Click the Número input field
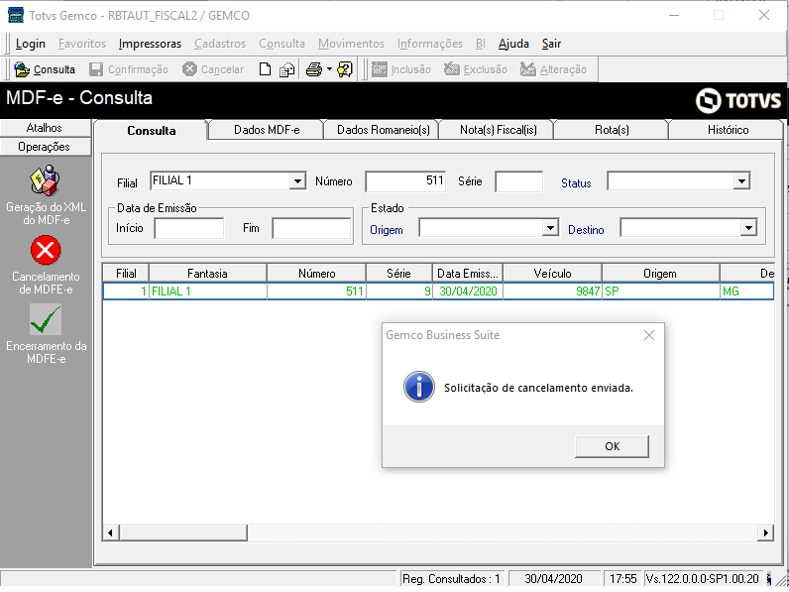 406,181
